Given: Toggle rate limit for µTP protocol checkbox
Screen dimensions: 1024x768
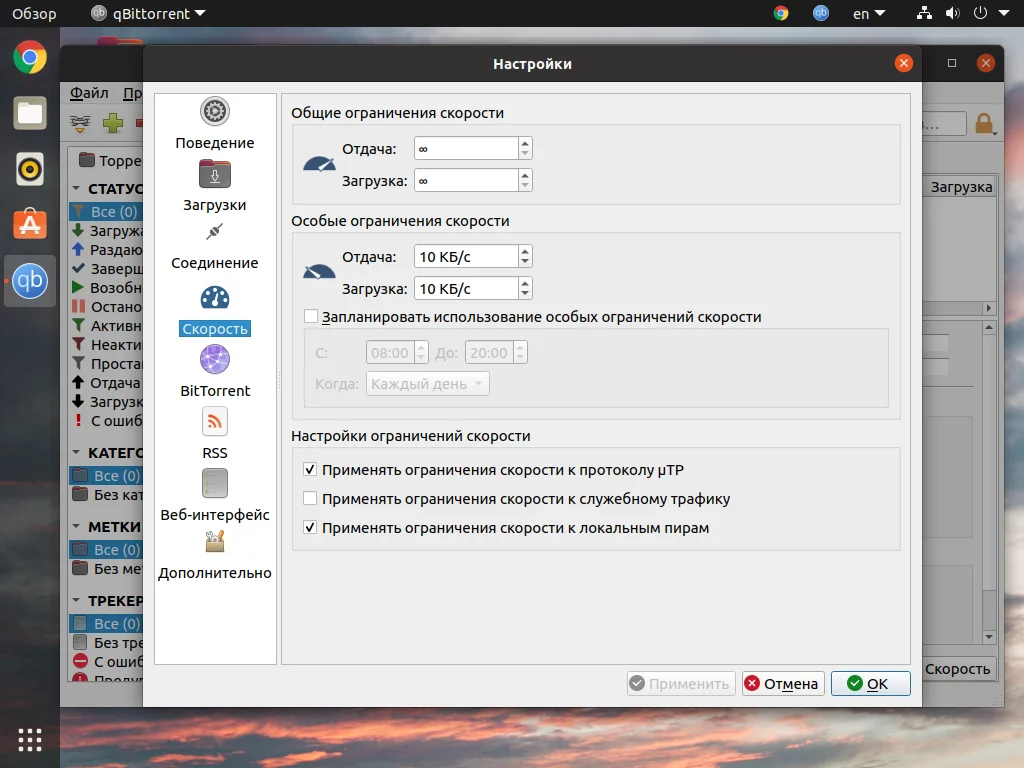Looking at the screenshot, I should click(x=311, y=469).
